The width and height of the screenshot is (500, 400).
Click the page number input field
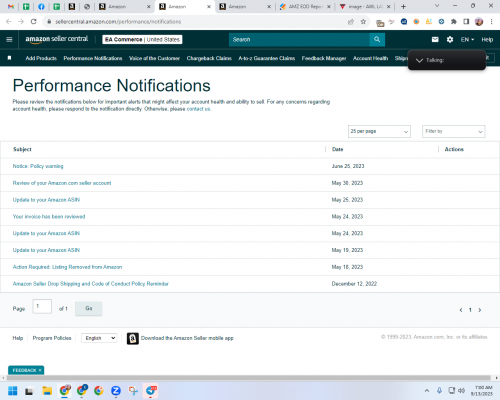42,306
